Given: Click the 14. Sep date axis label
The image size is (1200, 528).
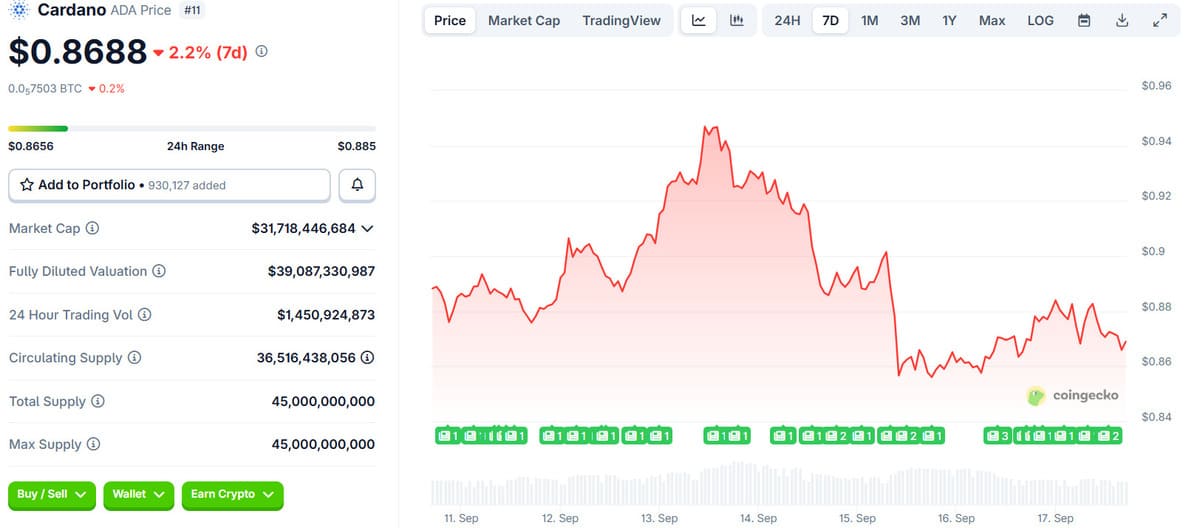Looking at the screenshot, I should click(x=758, y=518).
